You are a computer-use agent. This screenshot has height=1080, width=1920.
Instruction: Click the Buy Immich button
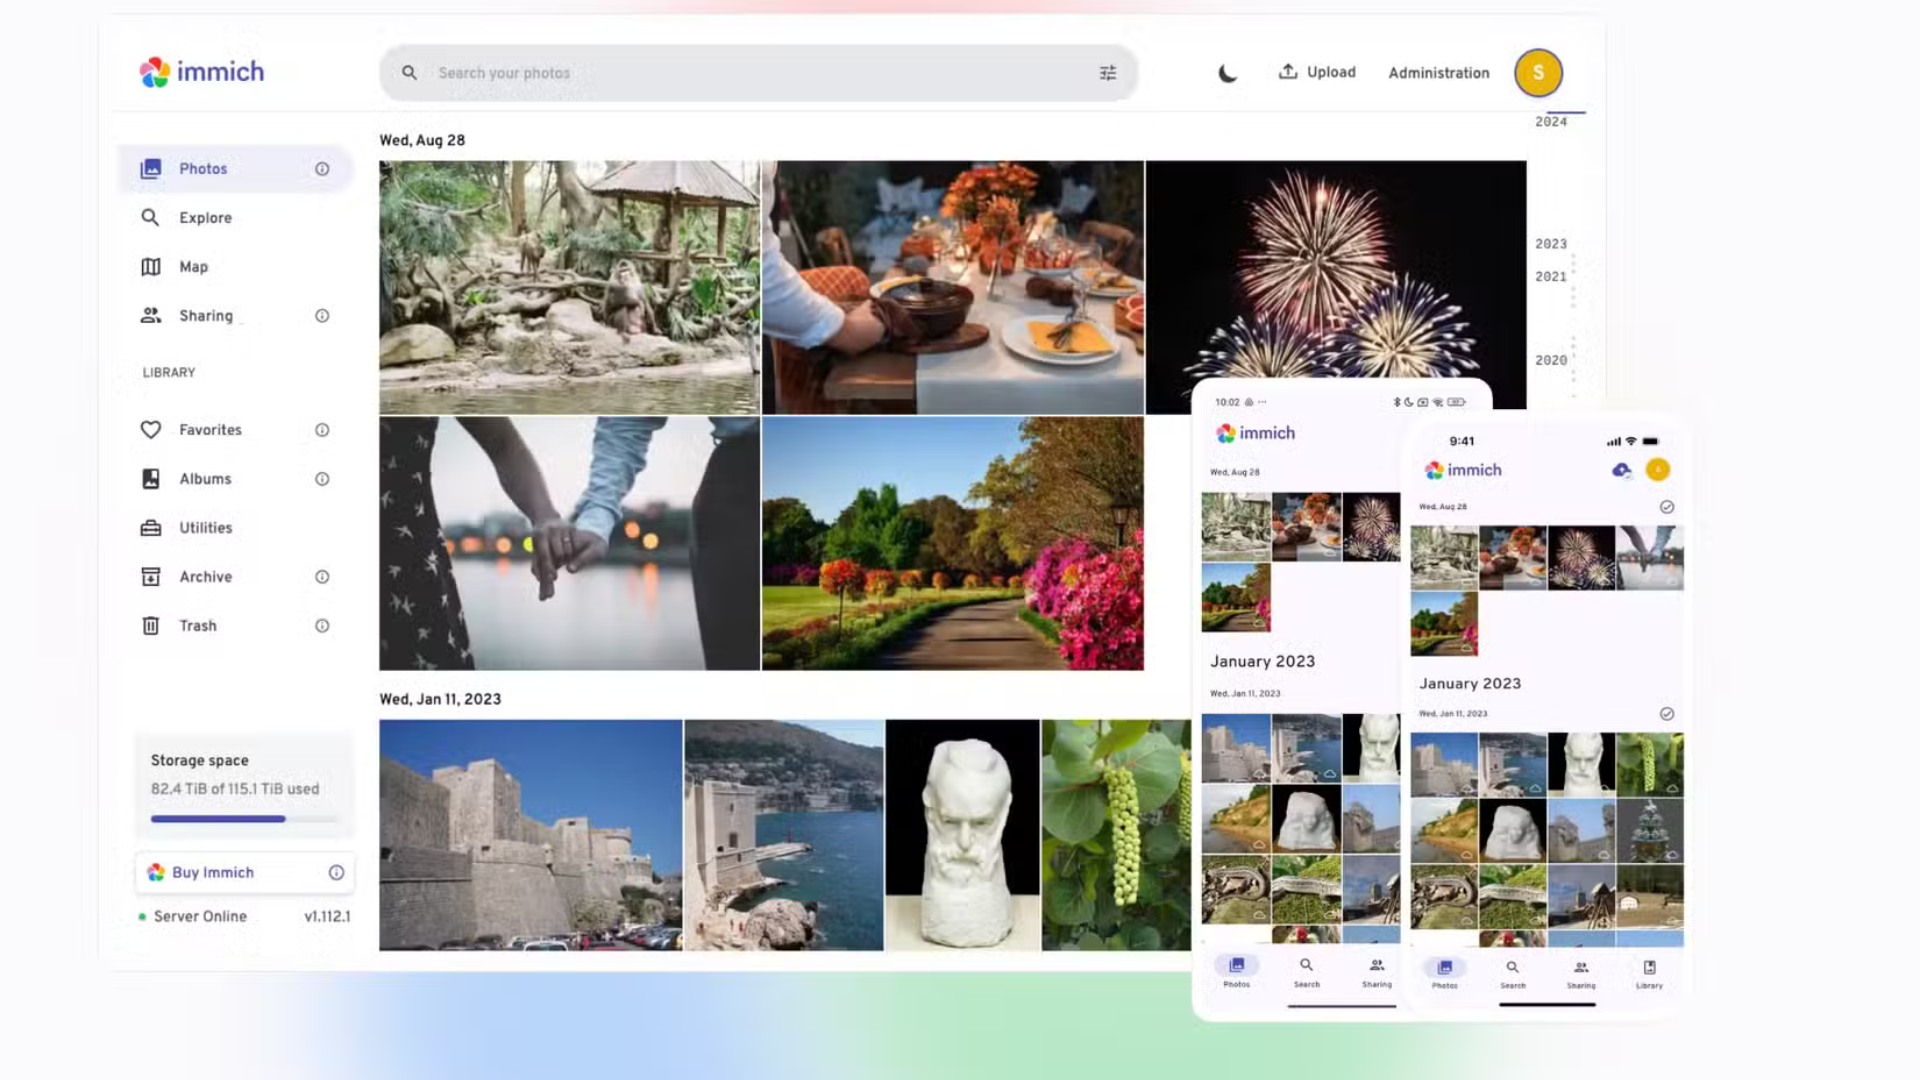click(213, 873)
